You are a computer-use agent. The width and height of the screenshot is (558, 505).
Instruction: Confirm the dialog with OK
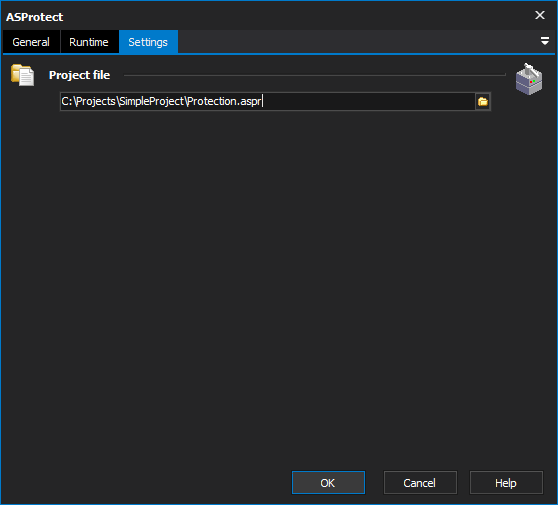point(328,483)
